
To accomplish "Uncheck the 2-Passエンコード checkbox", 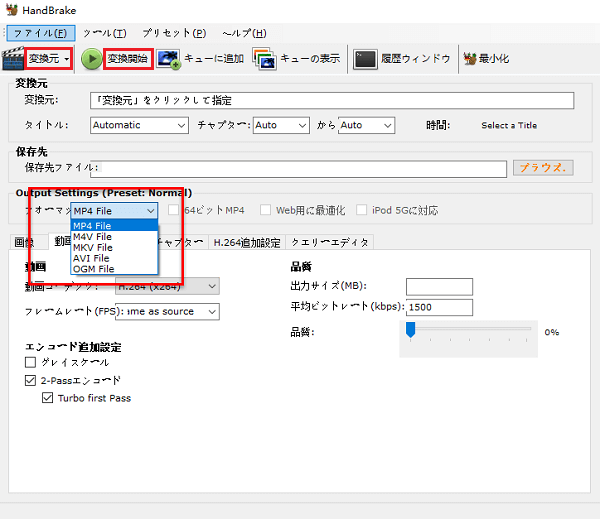I will tap(30, 380).
